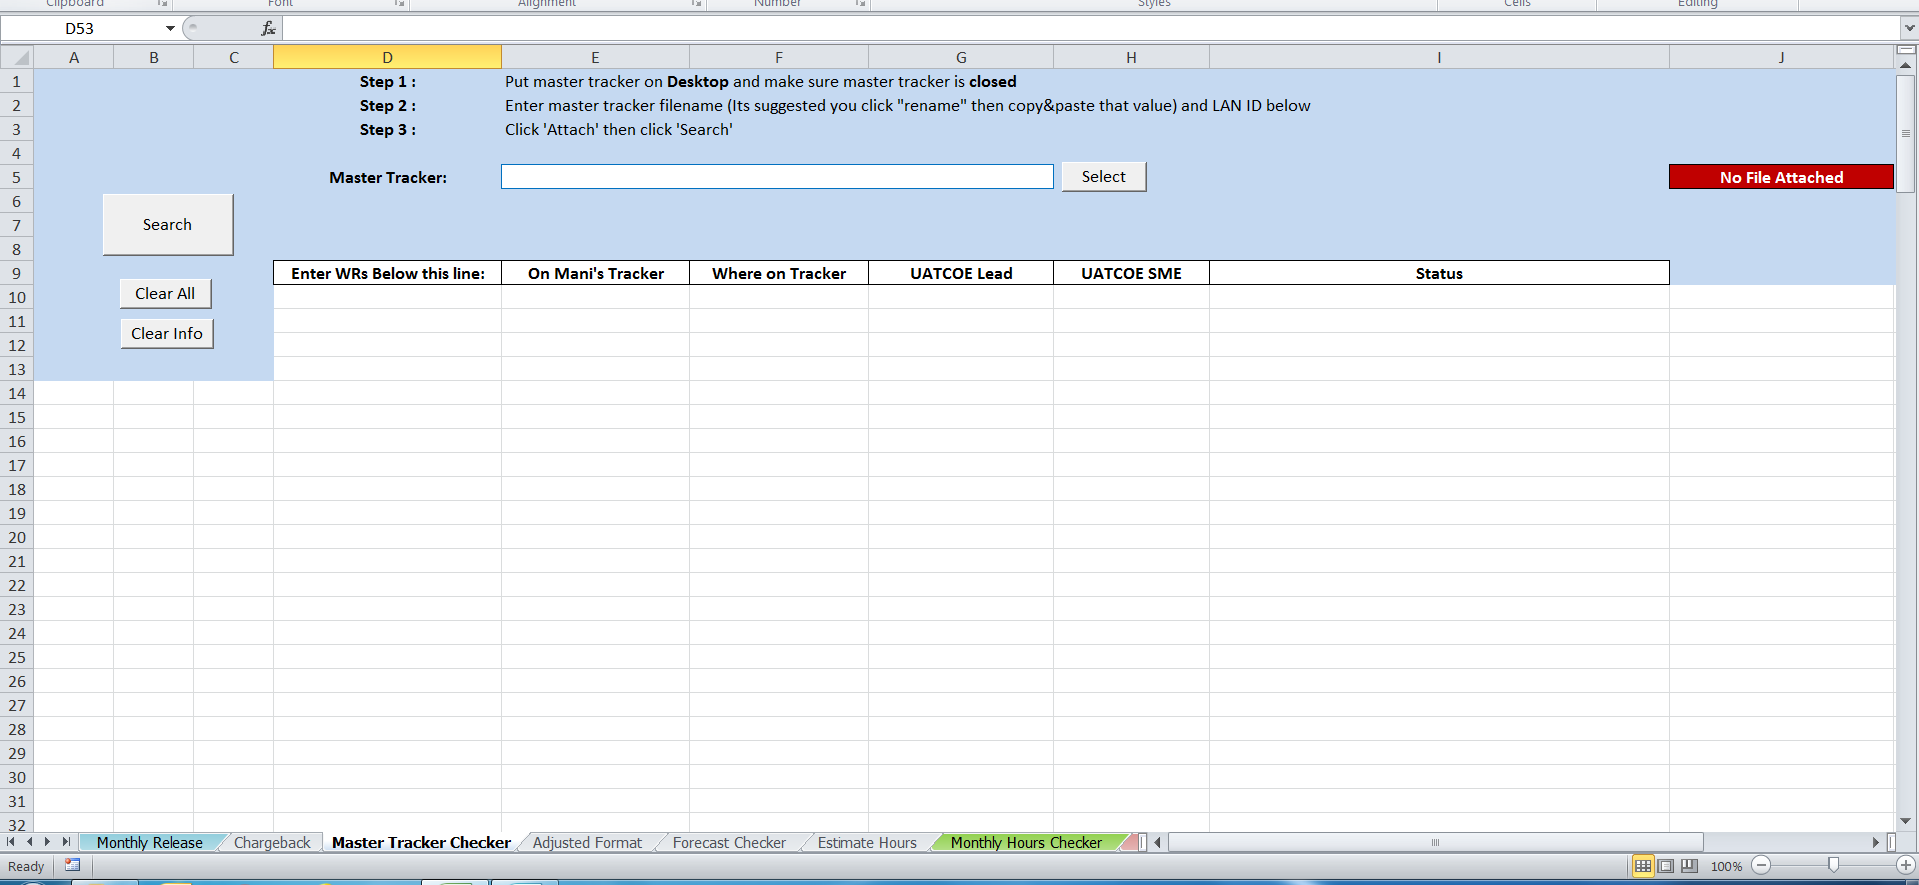Click the Select All corner of the grid

tap(17, 57)
